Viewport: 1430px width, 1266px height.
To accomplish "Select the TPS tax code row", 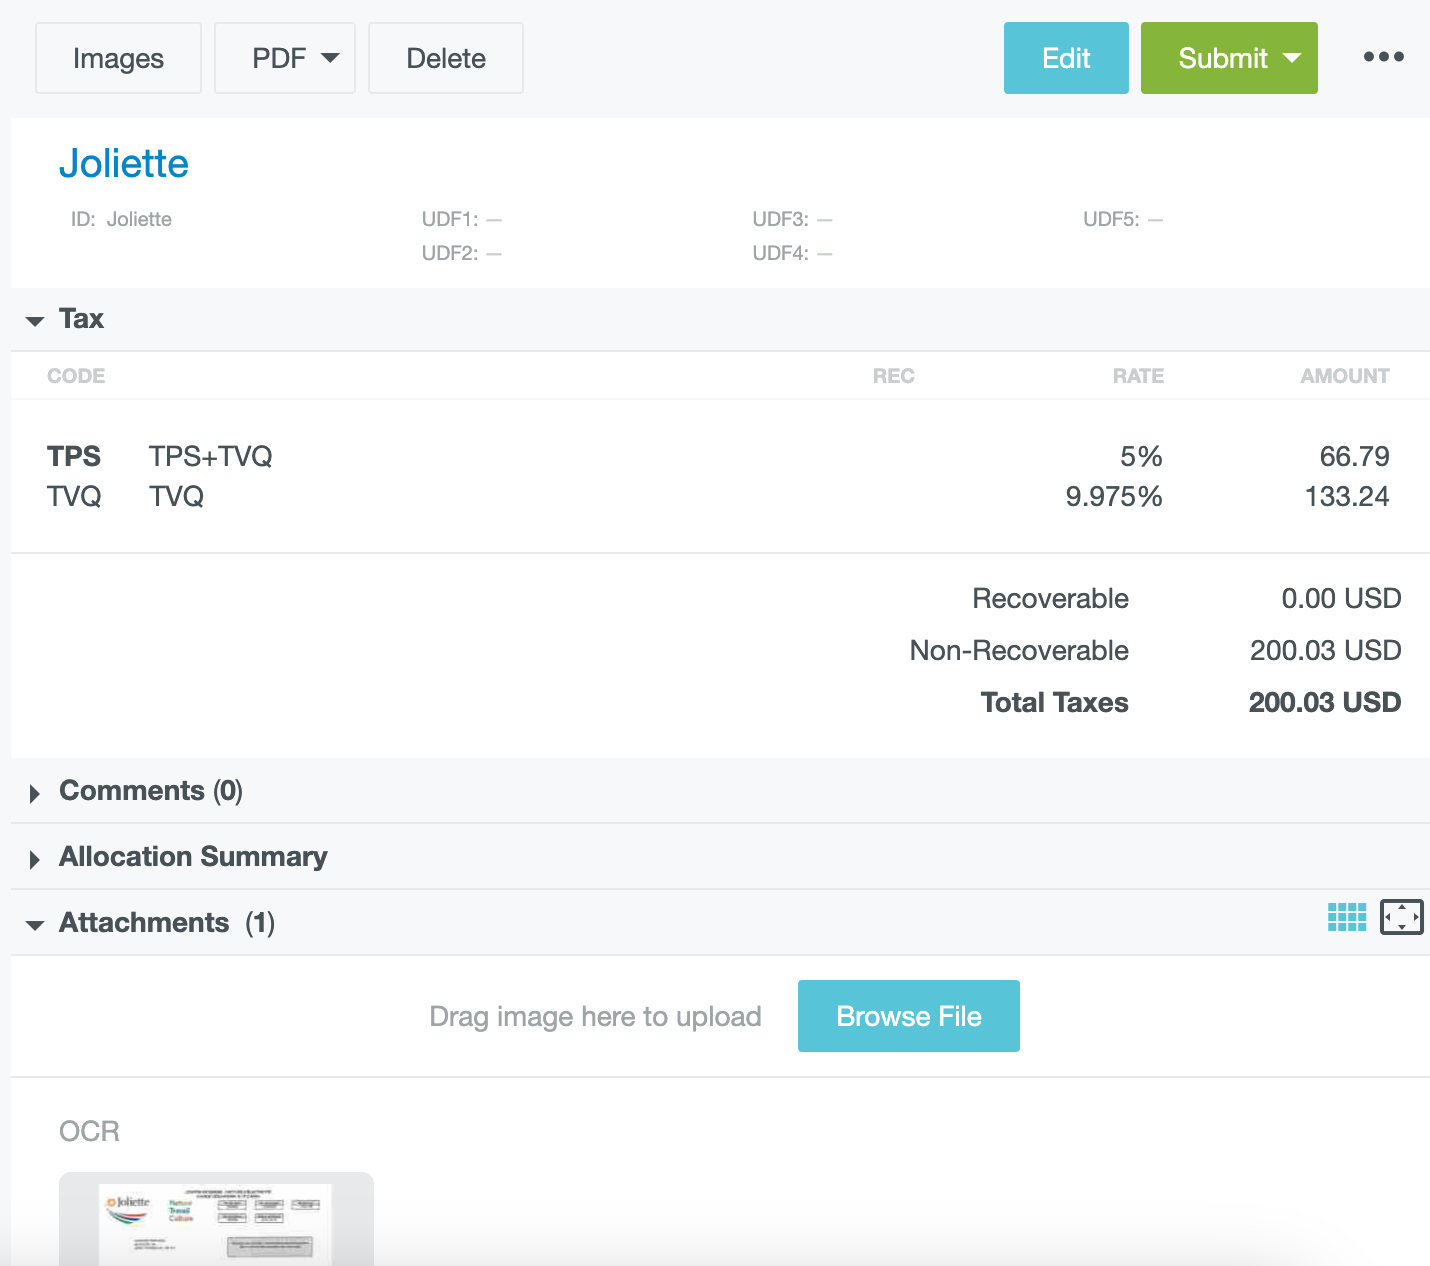I will pos(720,456).
